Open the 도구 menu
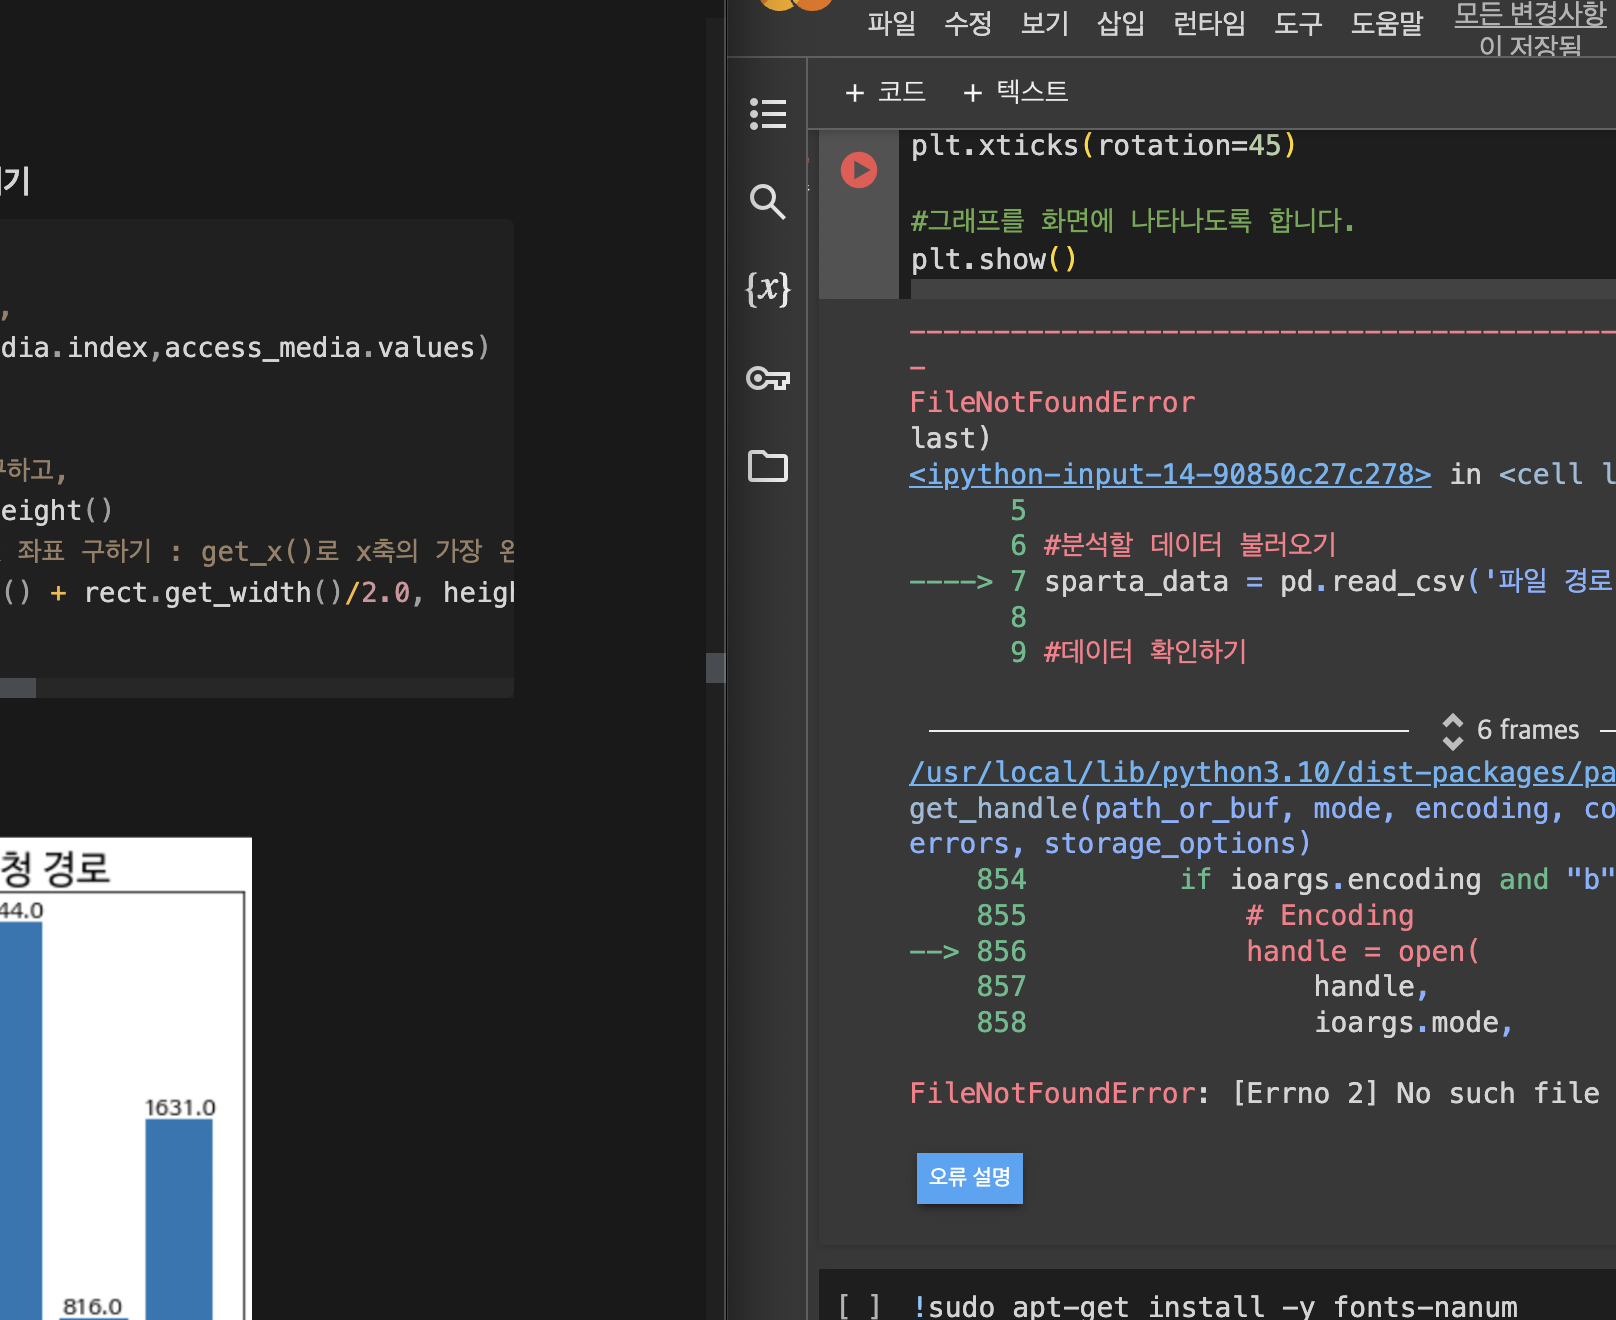1616x1320 pixels. click(x=1298, y=23)
